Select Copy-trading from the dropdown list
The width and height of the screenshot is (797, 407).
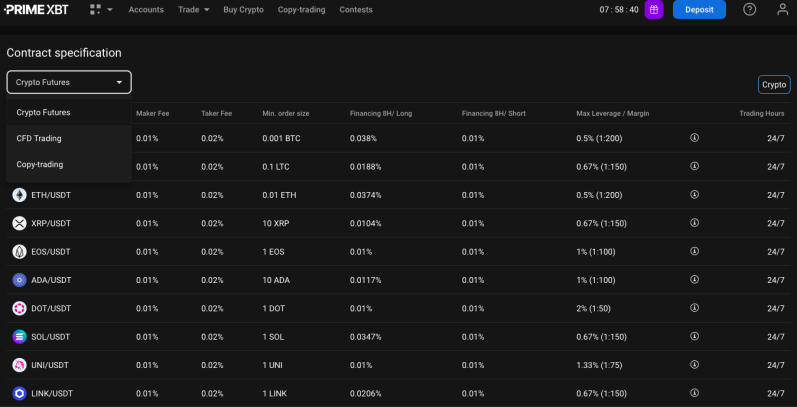(x=69, y=165)
